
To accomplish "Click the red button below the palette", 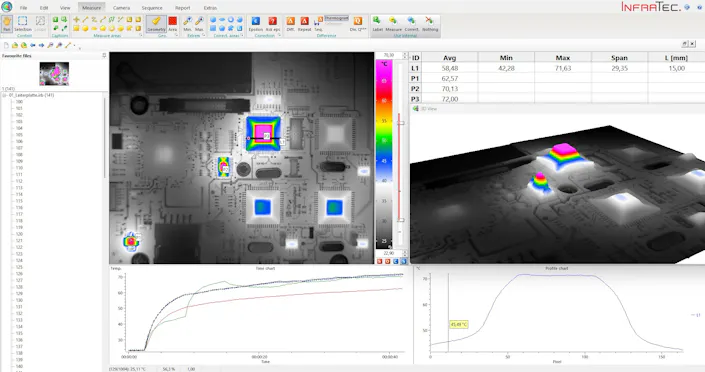I will (x=379, y=261).
